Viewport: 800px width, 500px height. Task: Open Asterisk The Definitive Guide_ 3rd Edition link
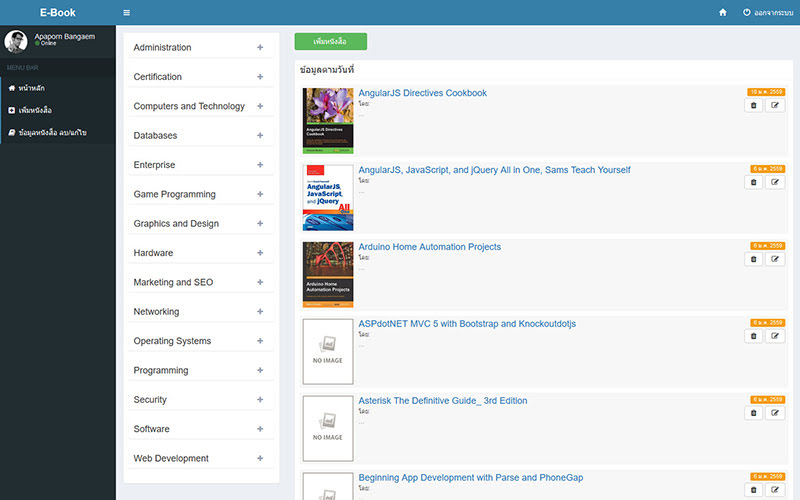[443, 401]
